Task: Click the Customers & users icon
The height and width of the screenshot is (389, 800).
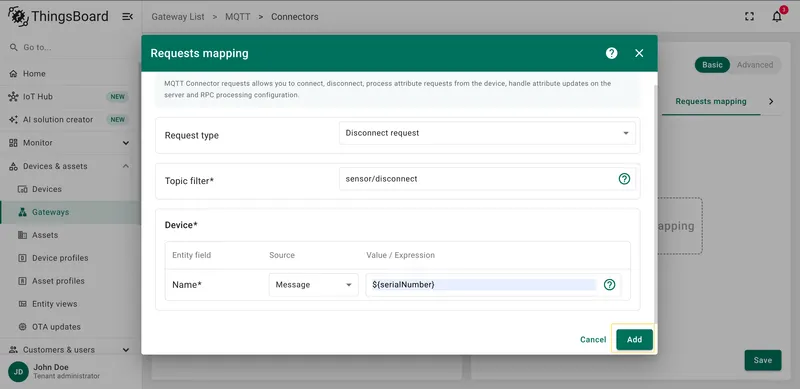Action: pyautogui.click(x=13, y=350)
